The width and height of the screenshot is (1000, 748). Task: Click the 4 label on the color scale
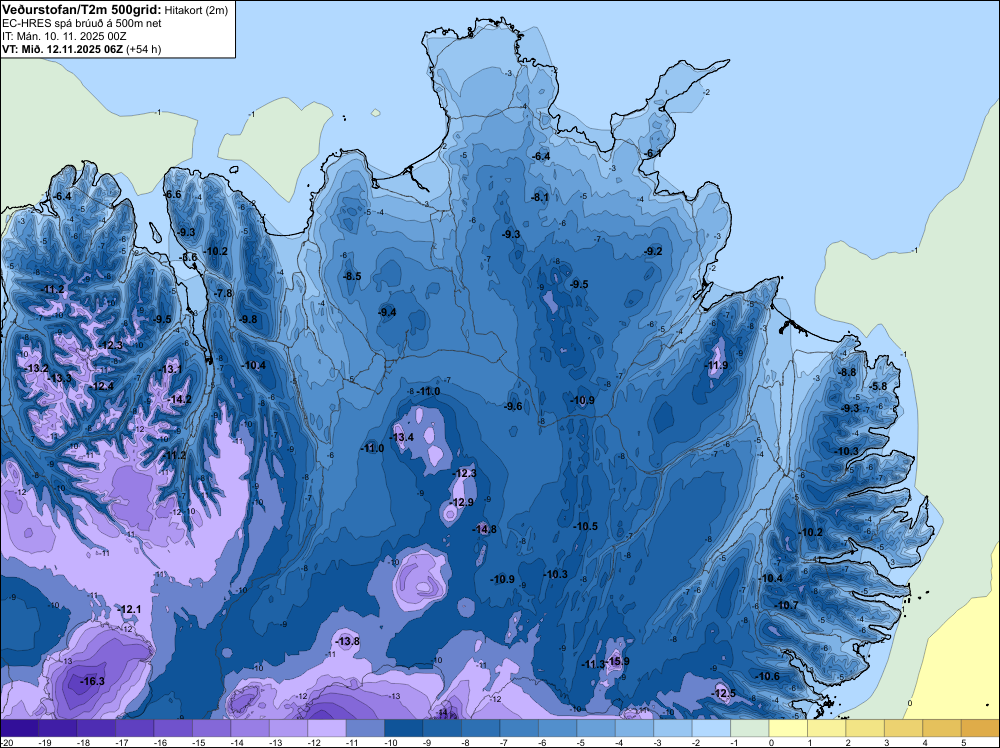click(925, 742)
